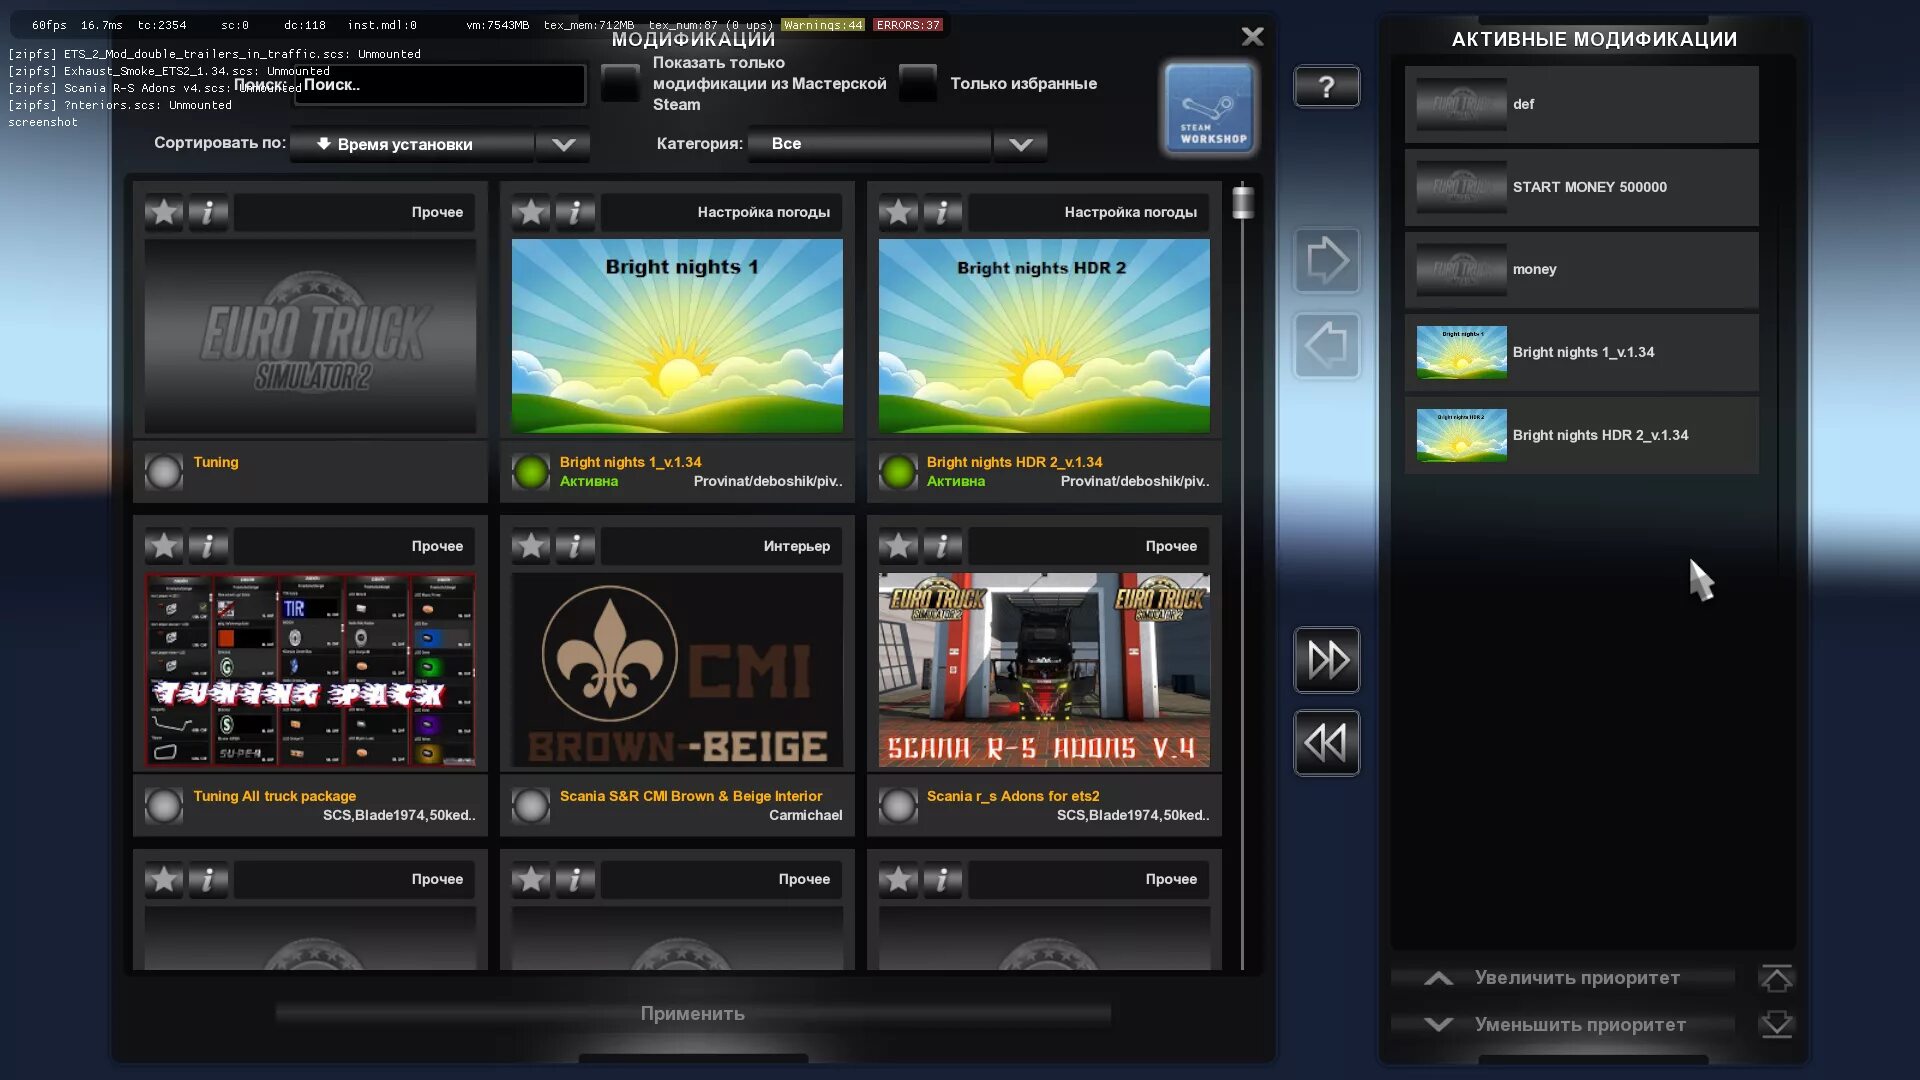The height and width of the screenshot is (1080, 1920).
Task: Show info for Scania CMI Interior mod
Action: click(x=575, y=546)
